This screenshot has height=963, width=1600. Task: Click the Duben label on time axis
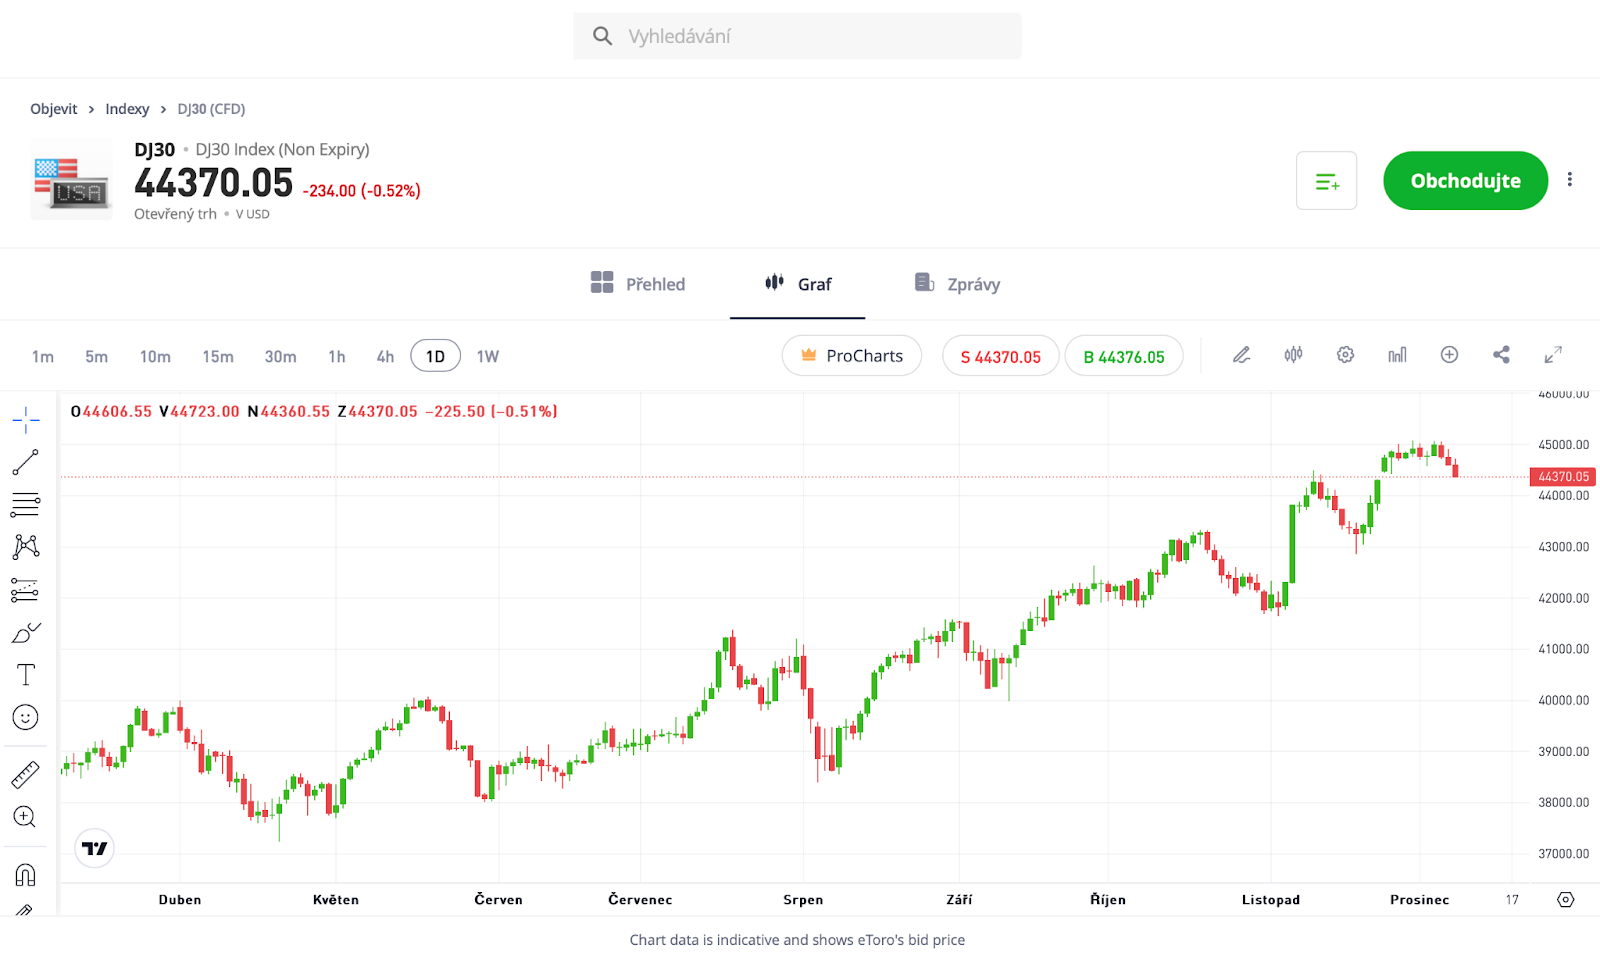(180, 900)
